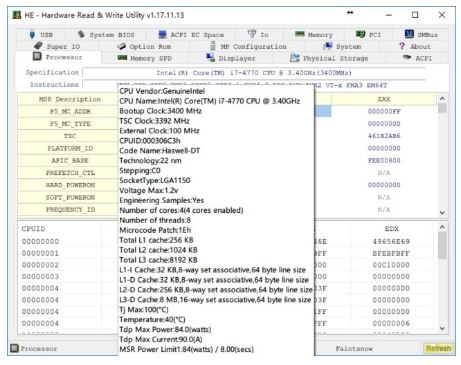The height and width of the screenshot is (365, 461).
Task: Open the USB tab icon
Action: point(32,34)
